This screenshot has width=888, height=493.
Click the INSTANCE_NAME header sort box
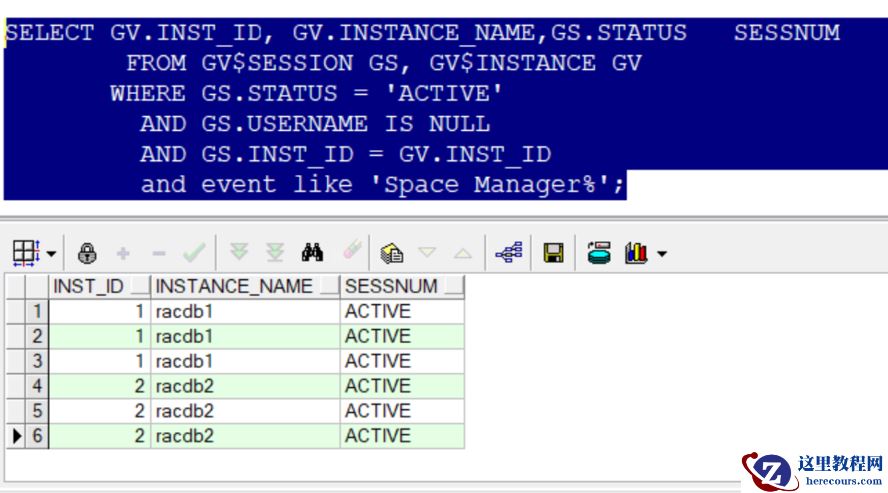click(329, 286)
